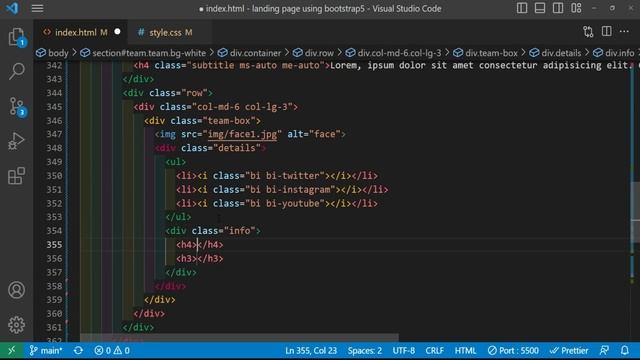Open the hamburger application menu
The width and height of the screenshot is (640, 360).
pos(38,8)
